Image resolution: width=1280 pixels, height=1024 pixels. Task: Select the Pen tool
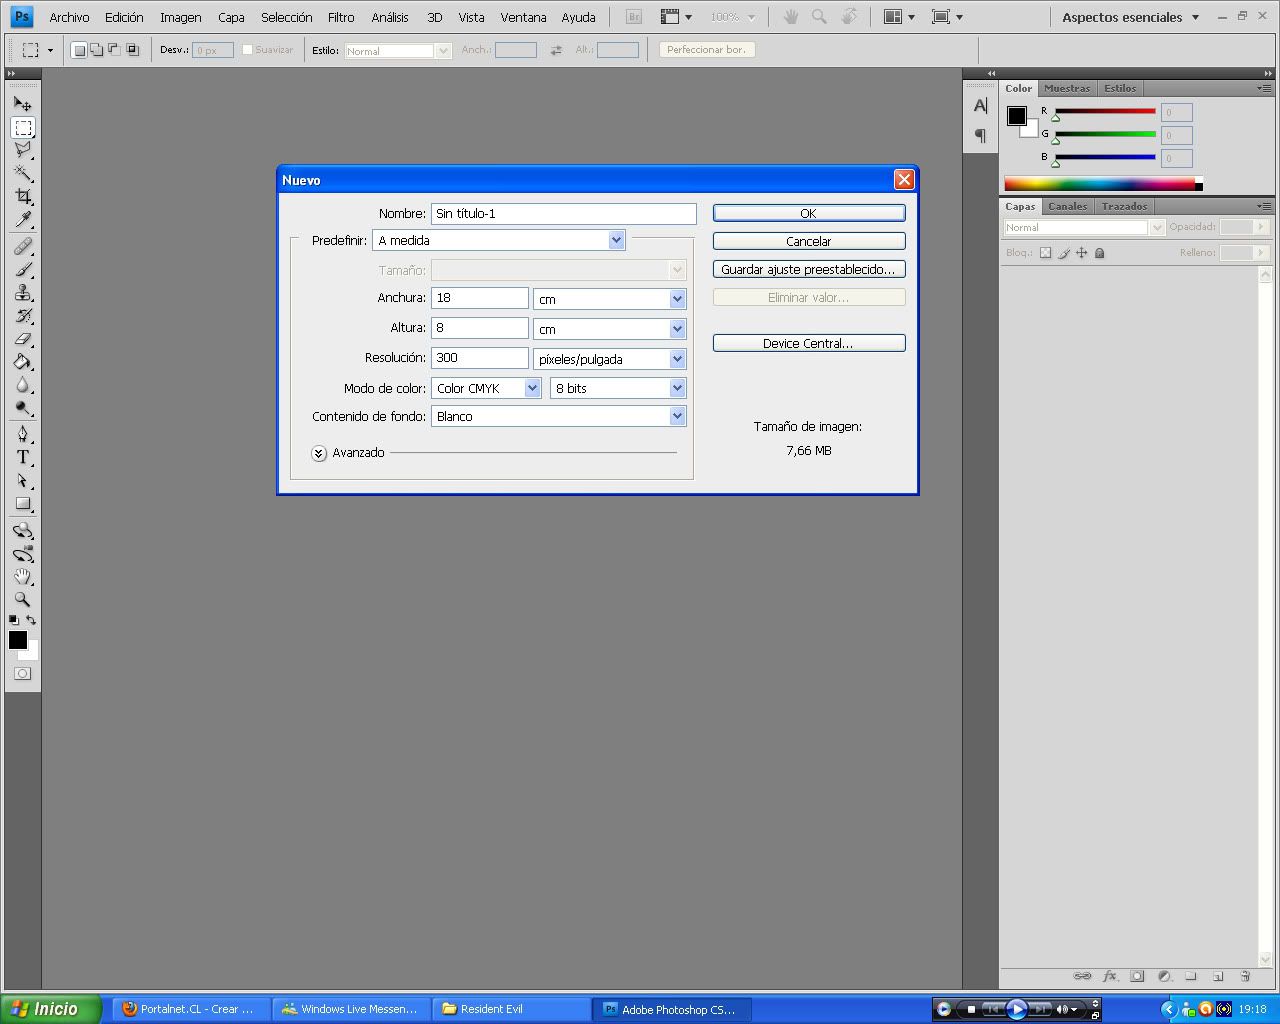[x=22, y=434]
